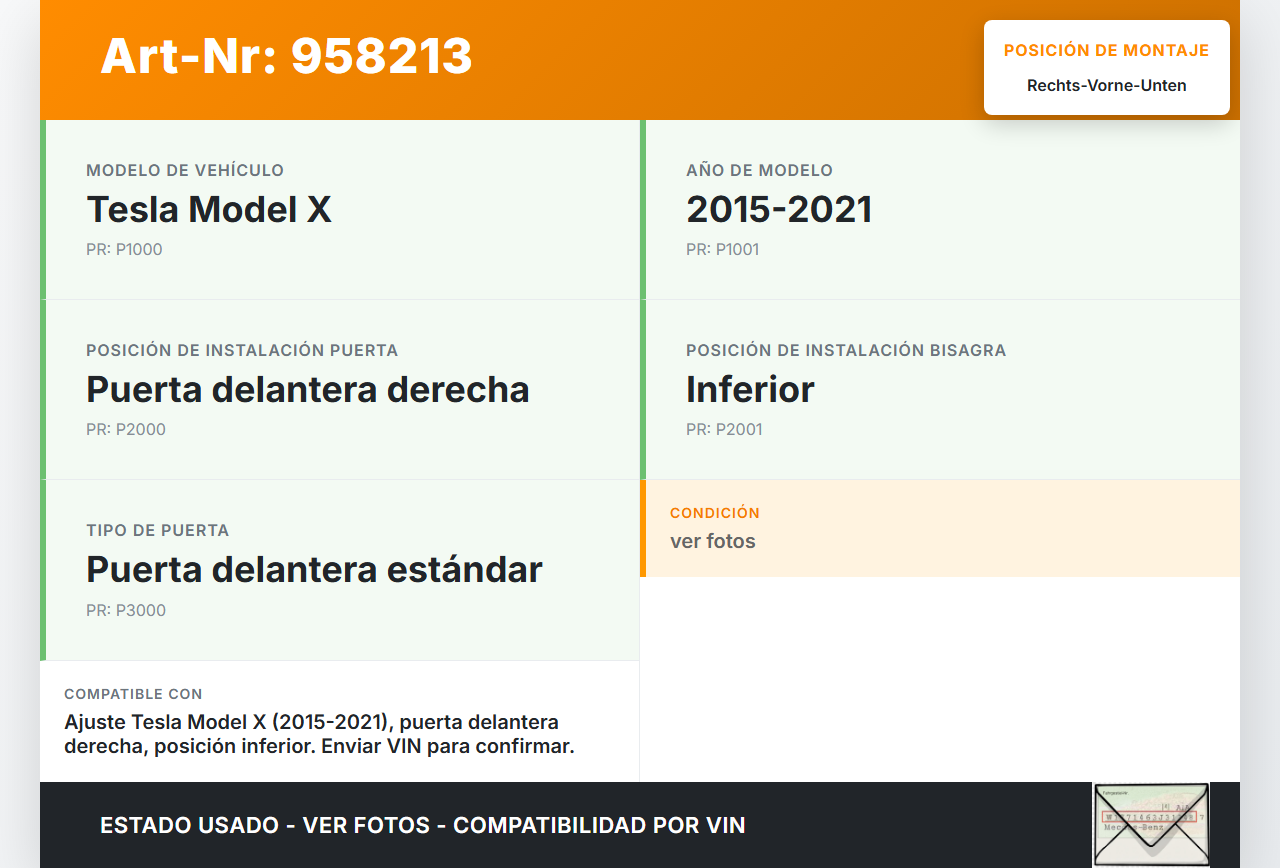Click the 'Art-Nr: 958213' heading
This screenshot has height=868, width=1280.
[286, 56]
